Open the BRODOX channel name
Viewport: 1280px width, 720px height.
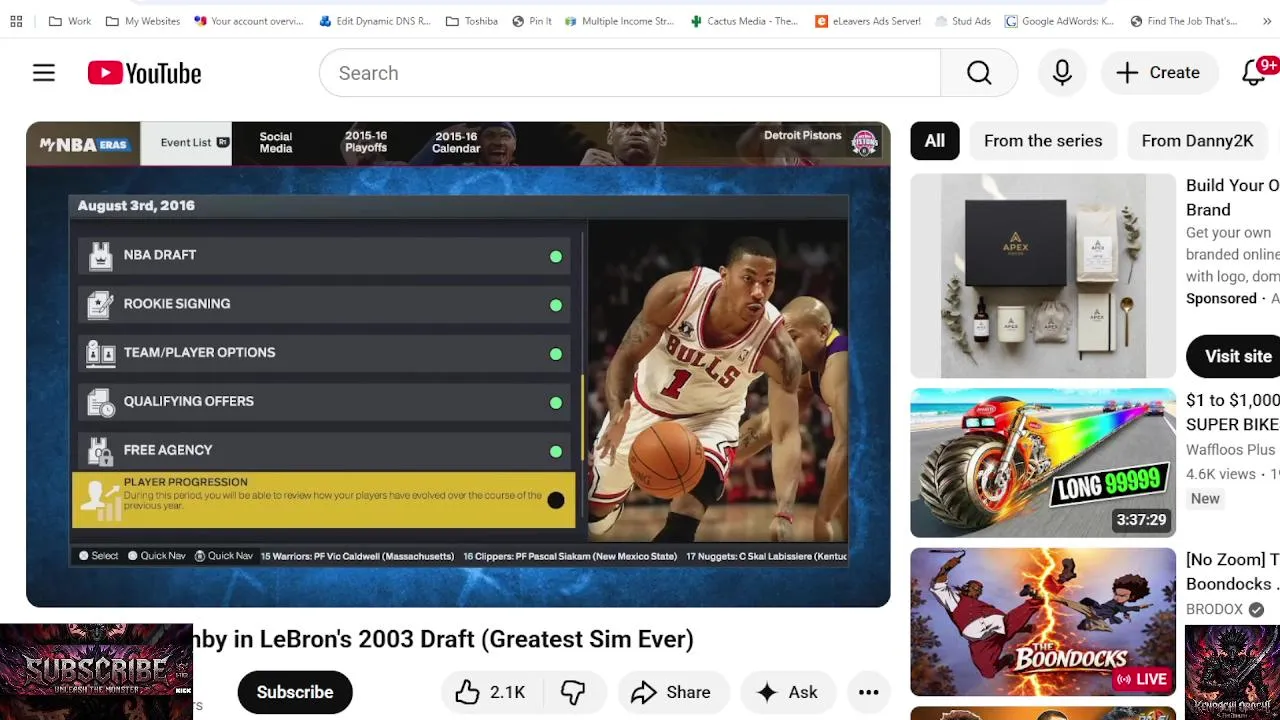coord(1215,609)
